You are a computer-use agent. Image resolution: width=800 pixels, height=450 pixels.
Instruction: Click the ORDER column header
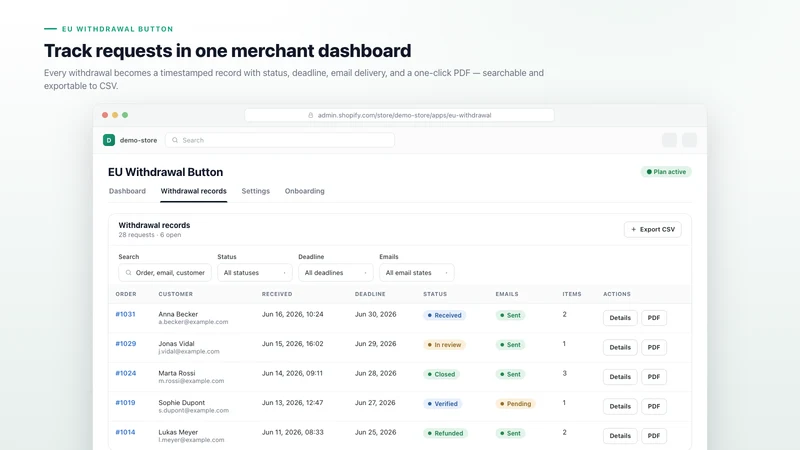pyautogui.click(x=126, y=294)
